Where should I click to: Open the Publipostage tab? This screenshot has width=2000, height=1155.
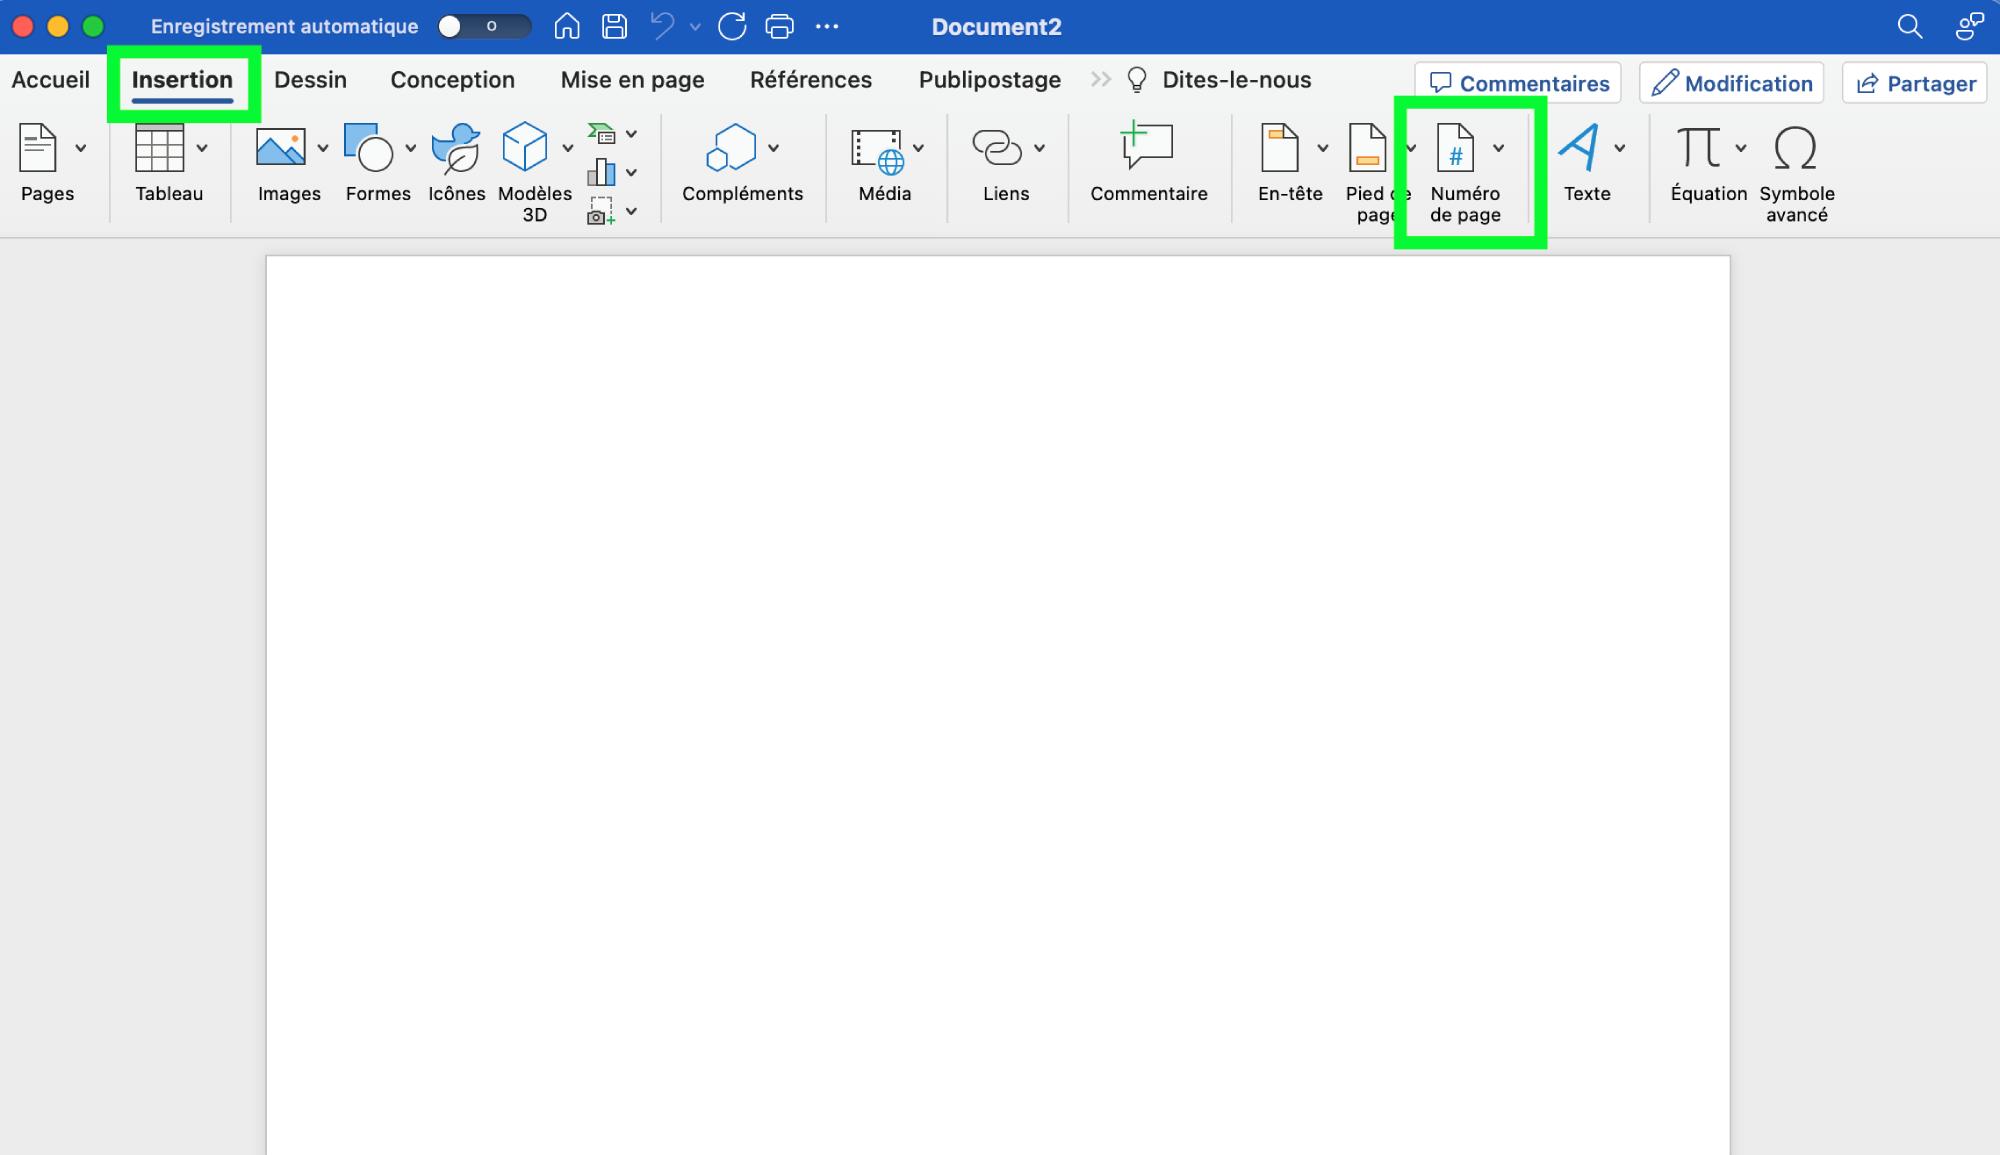tap(990, 80)
